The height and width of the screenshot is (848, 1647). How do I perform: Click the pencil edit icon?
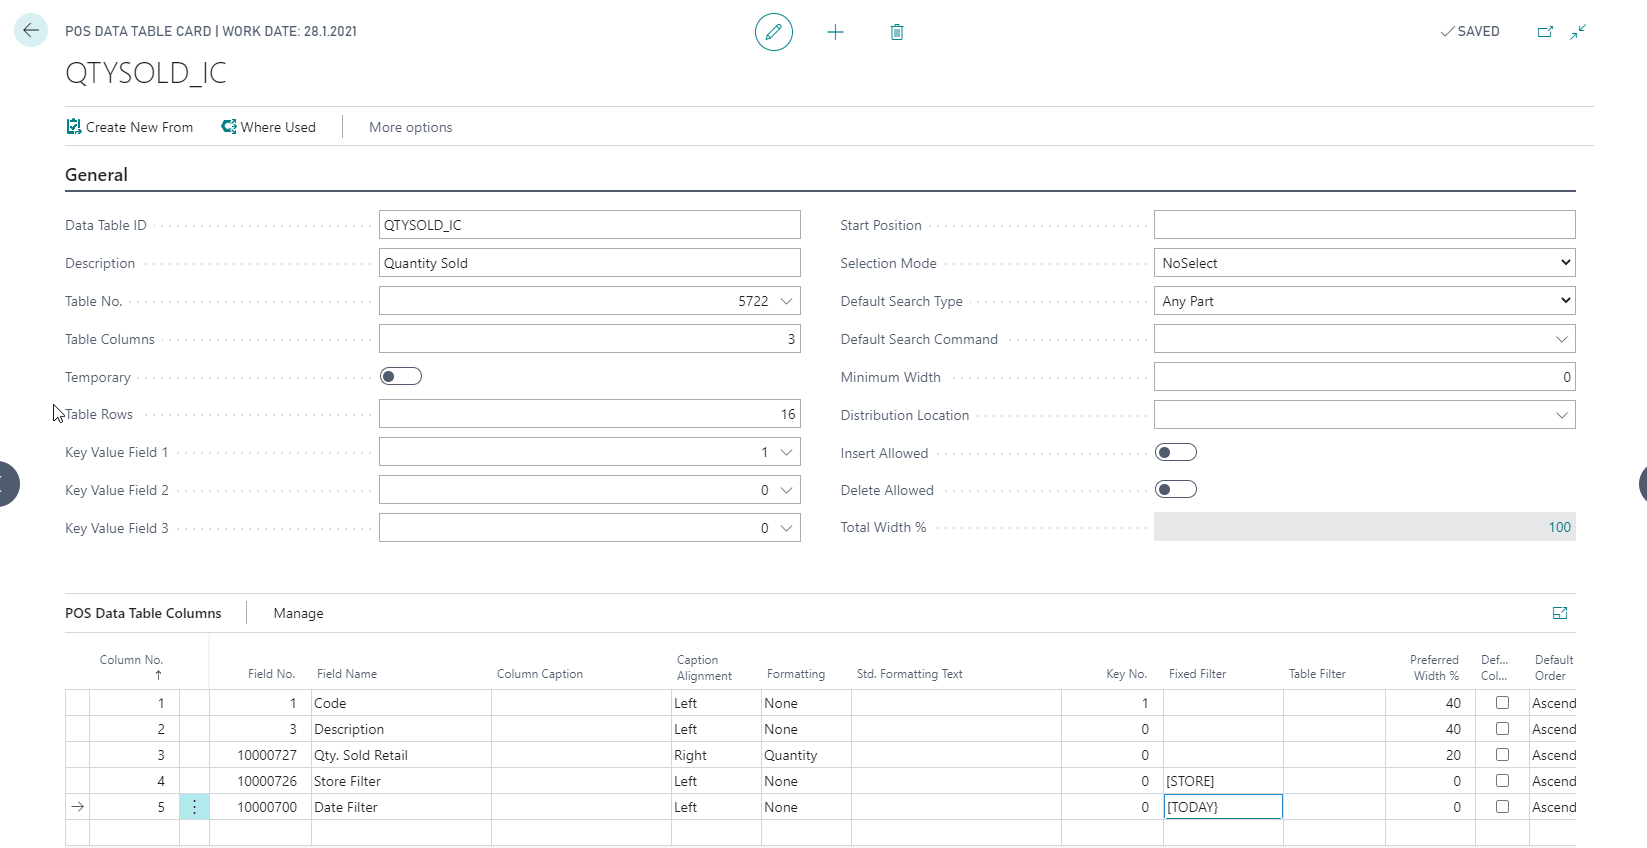(x=773, y=32)
